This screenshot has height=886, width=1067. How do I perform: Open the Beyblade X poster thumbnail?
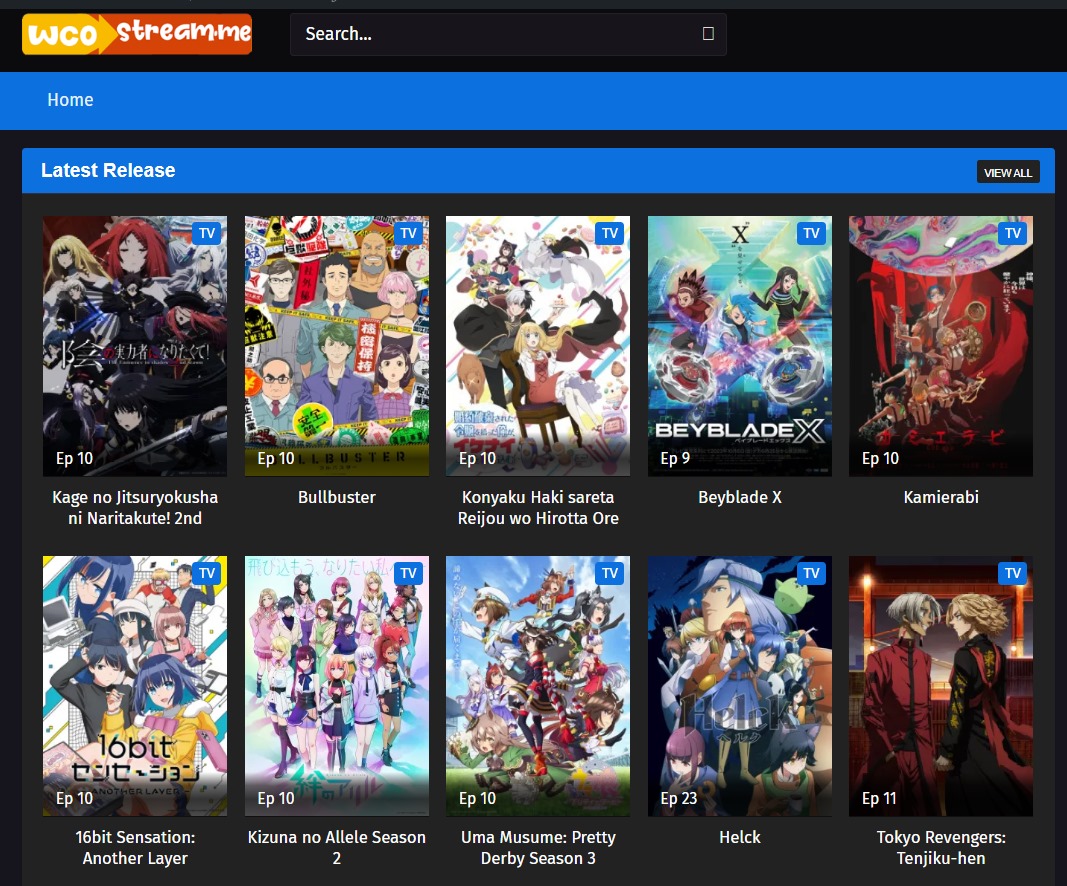(x=740, y=346)
